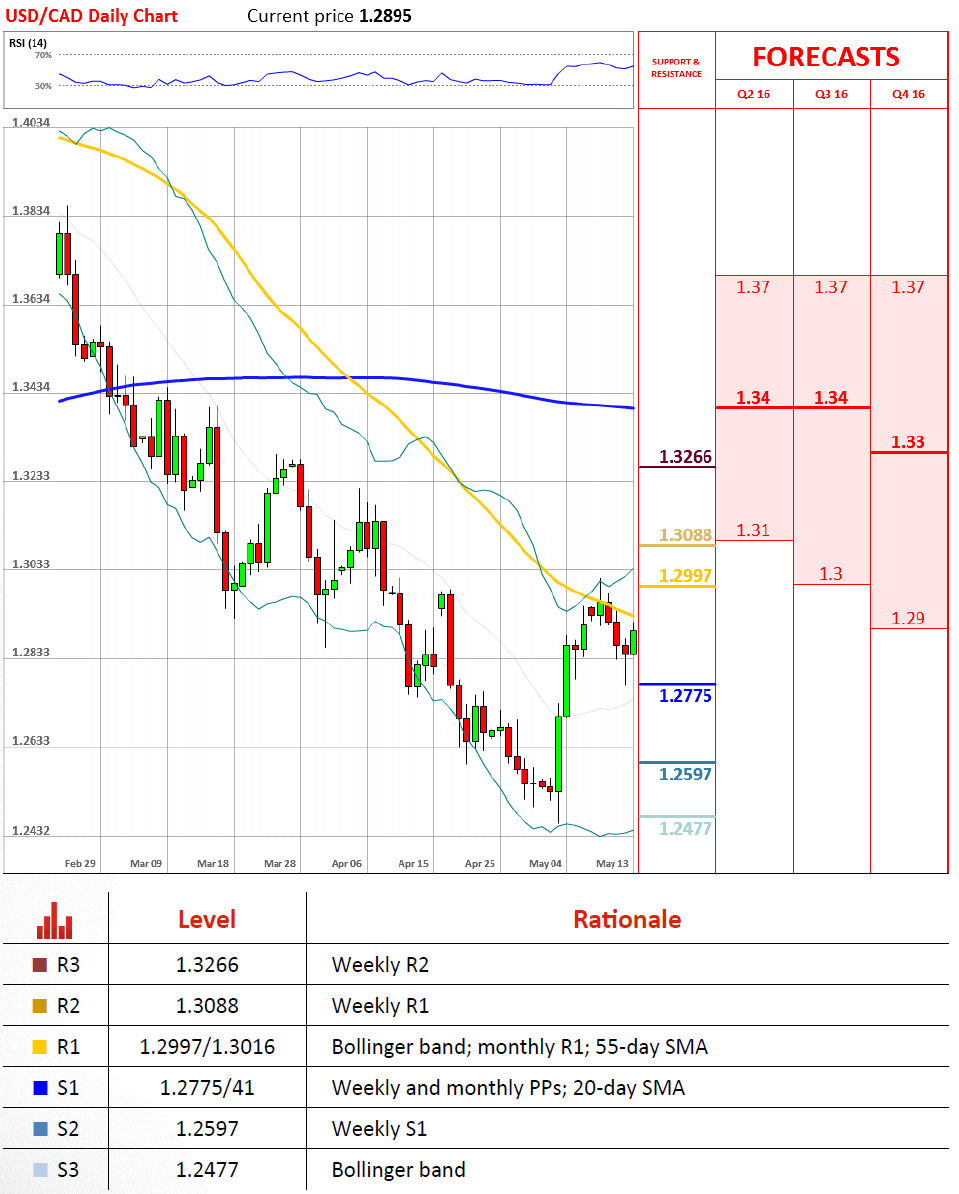The height and width of the screenshot is (1194, 959).
Task: Click the R2 row label
Action: [x=69, y=1006]
